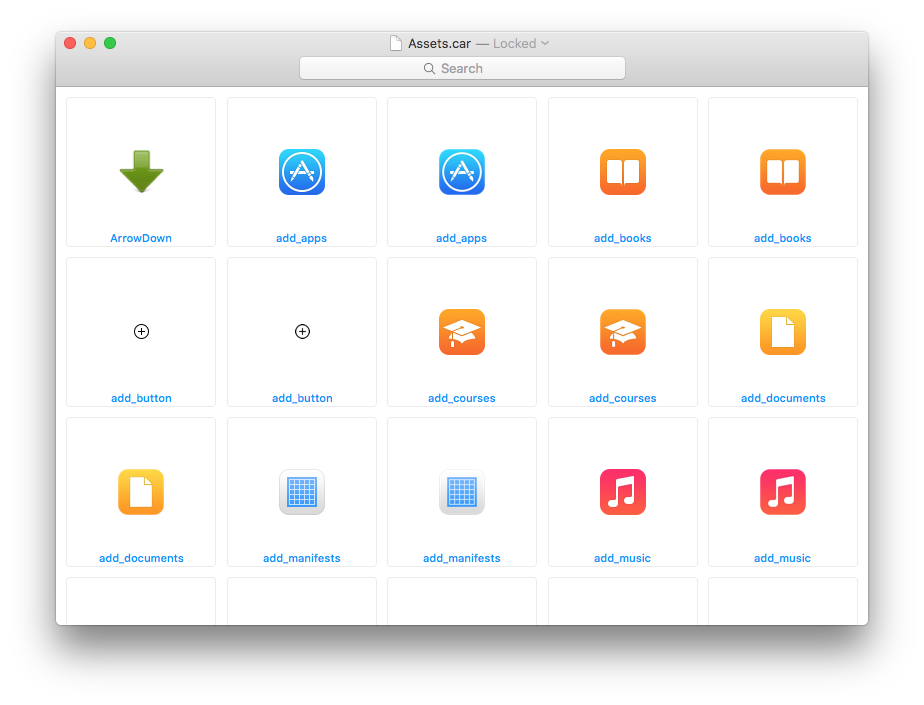Click add_apps label in tile beside ArrowDown
The width and height of the screenshot is (924, 705).
click(301, 238)
